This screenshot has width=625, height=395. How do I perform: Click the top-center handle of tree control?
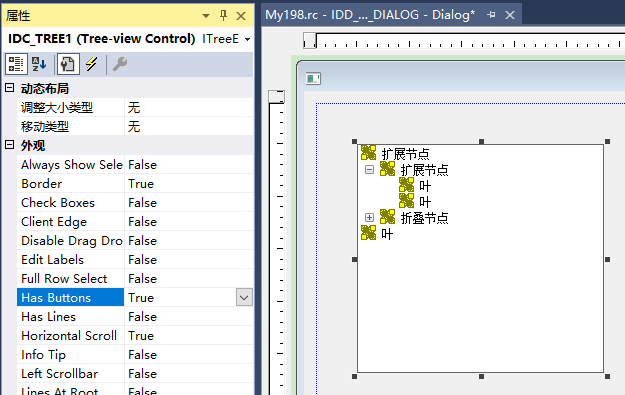482,141
